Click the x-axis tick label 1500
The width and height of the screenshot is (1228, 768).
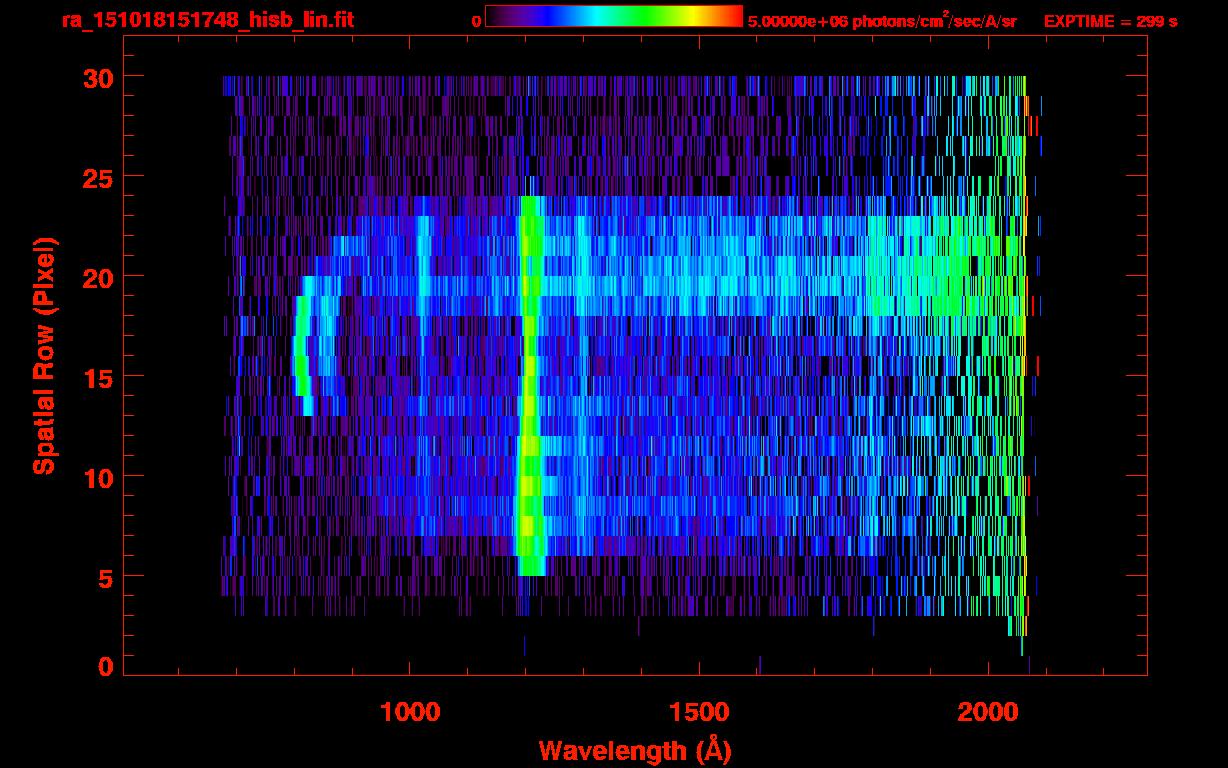click(699, 711)
